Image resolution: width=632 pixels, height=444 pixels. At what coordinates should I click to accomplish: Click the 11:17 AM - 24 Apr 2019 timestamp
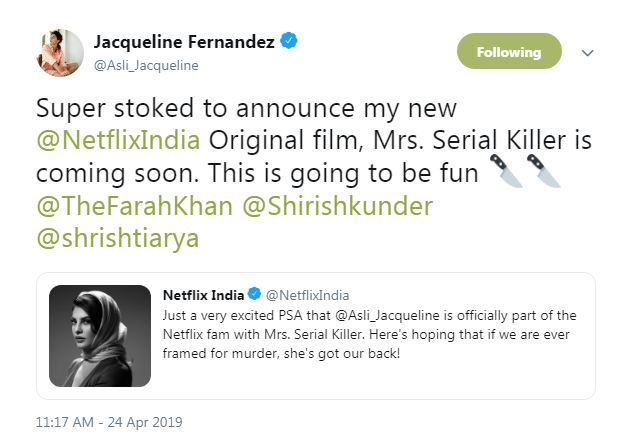(110, 422)
